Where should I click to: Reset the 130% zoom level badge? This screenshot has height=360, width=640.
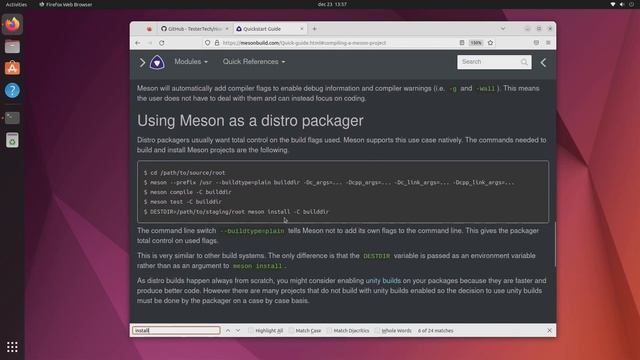tap(476, 43)
